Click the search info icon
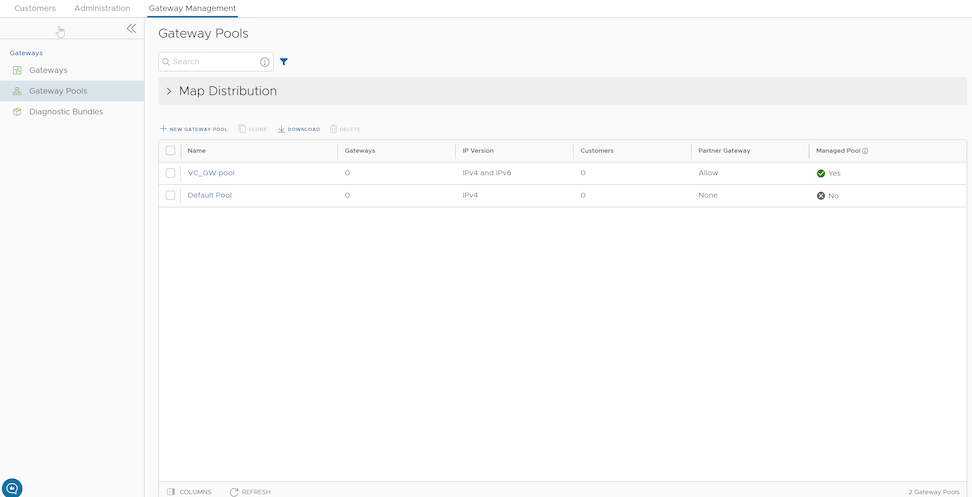The width and height of the screenshot is (972, 497). point(265,62)
